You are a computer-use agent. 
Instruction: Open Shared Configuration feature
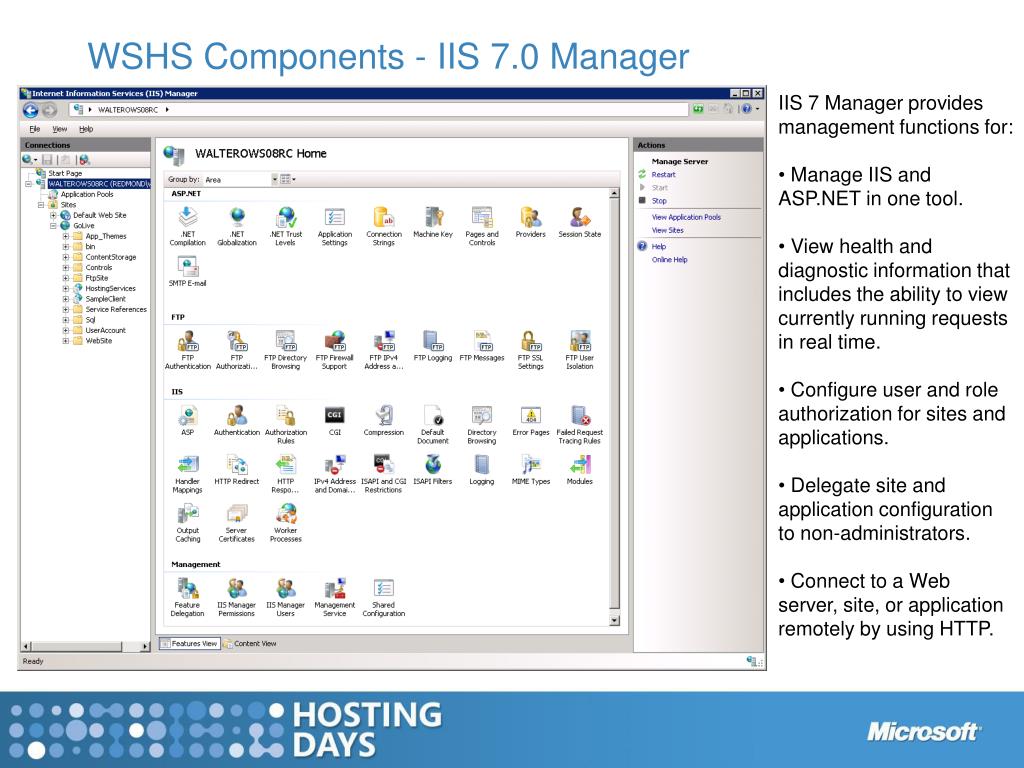383,597
